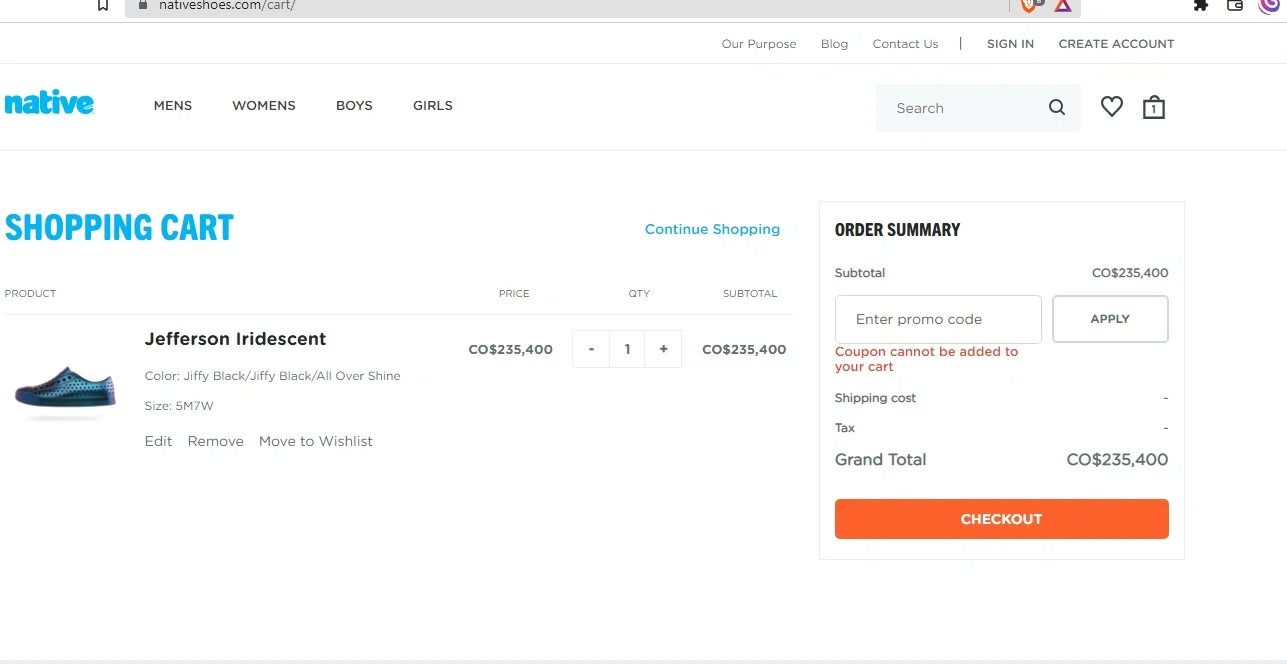Edit the Jefferson Iridescent cart item
Screen dimensions: 1287x664
click(158, 441)
